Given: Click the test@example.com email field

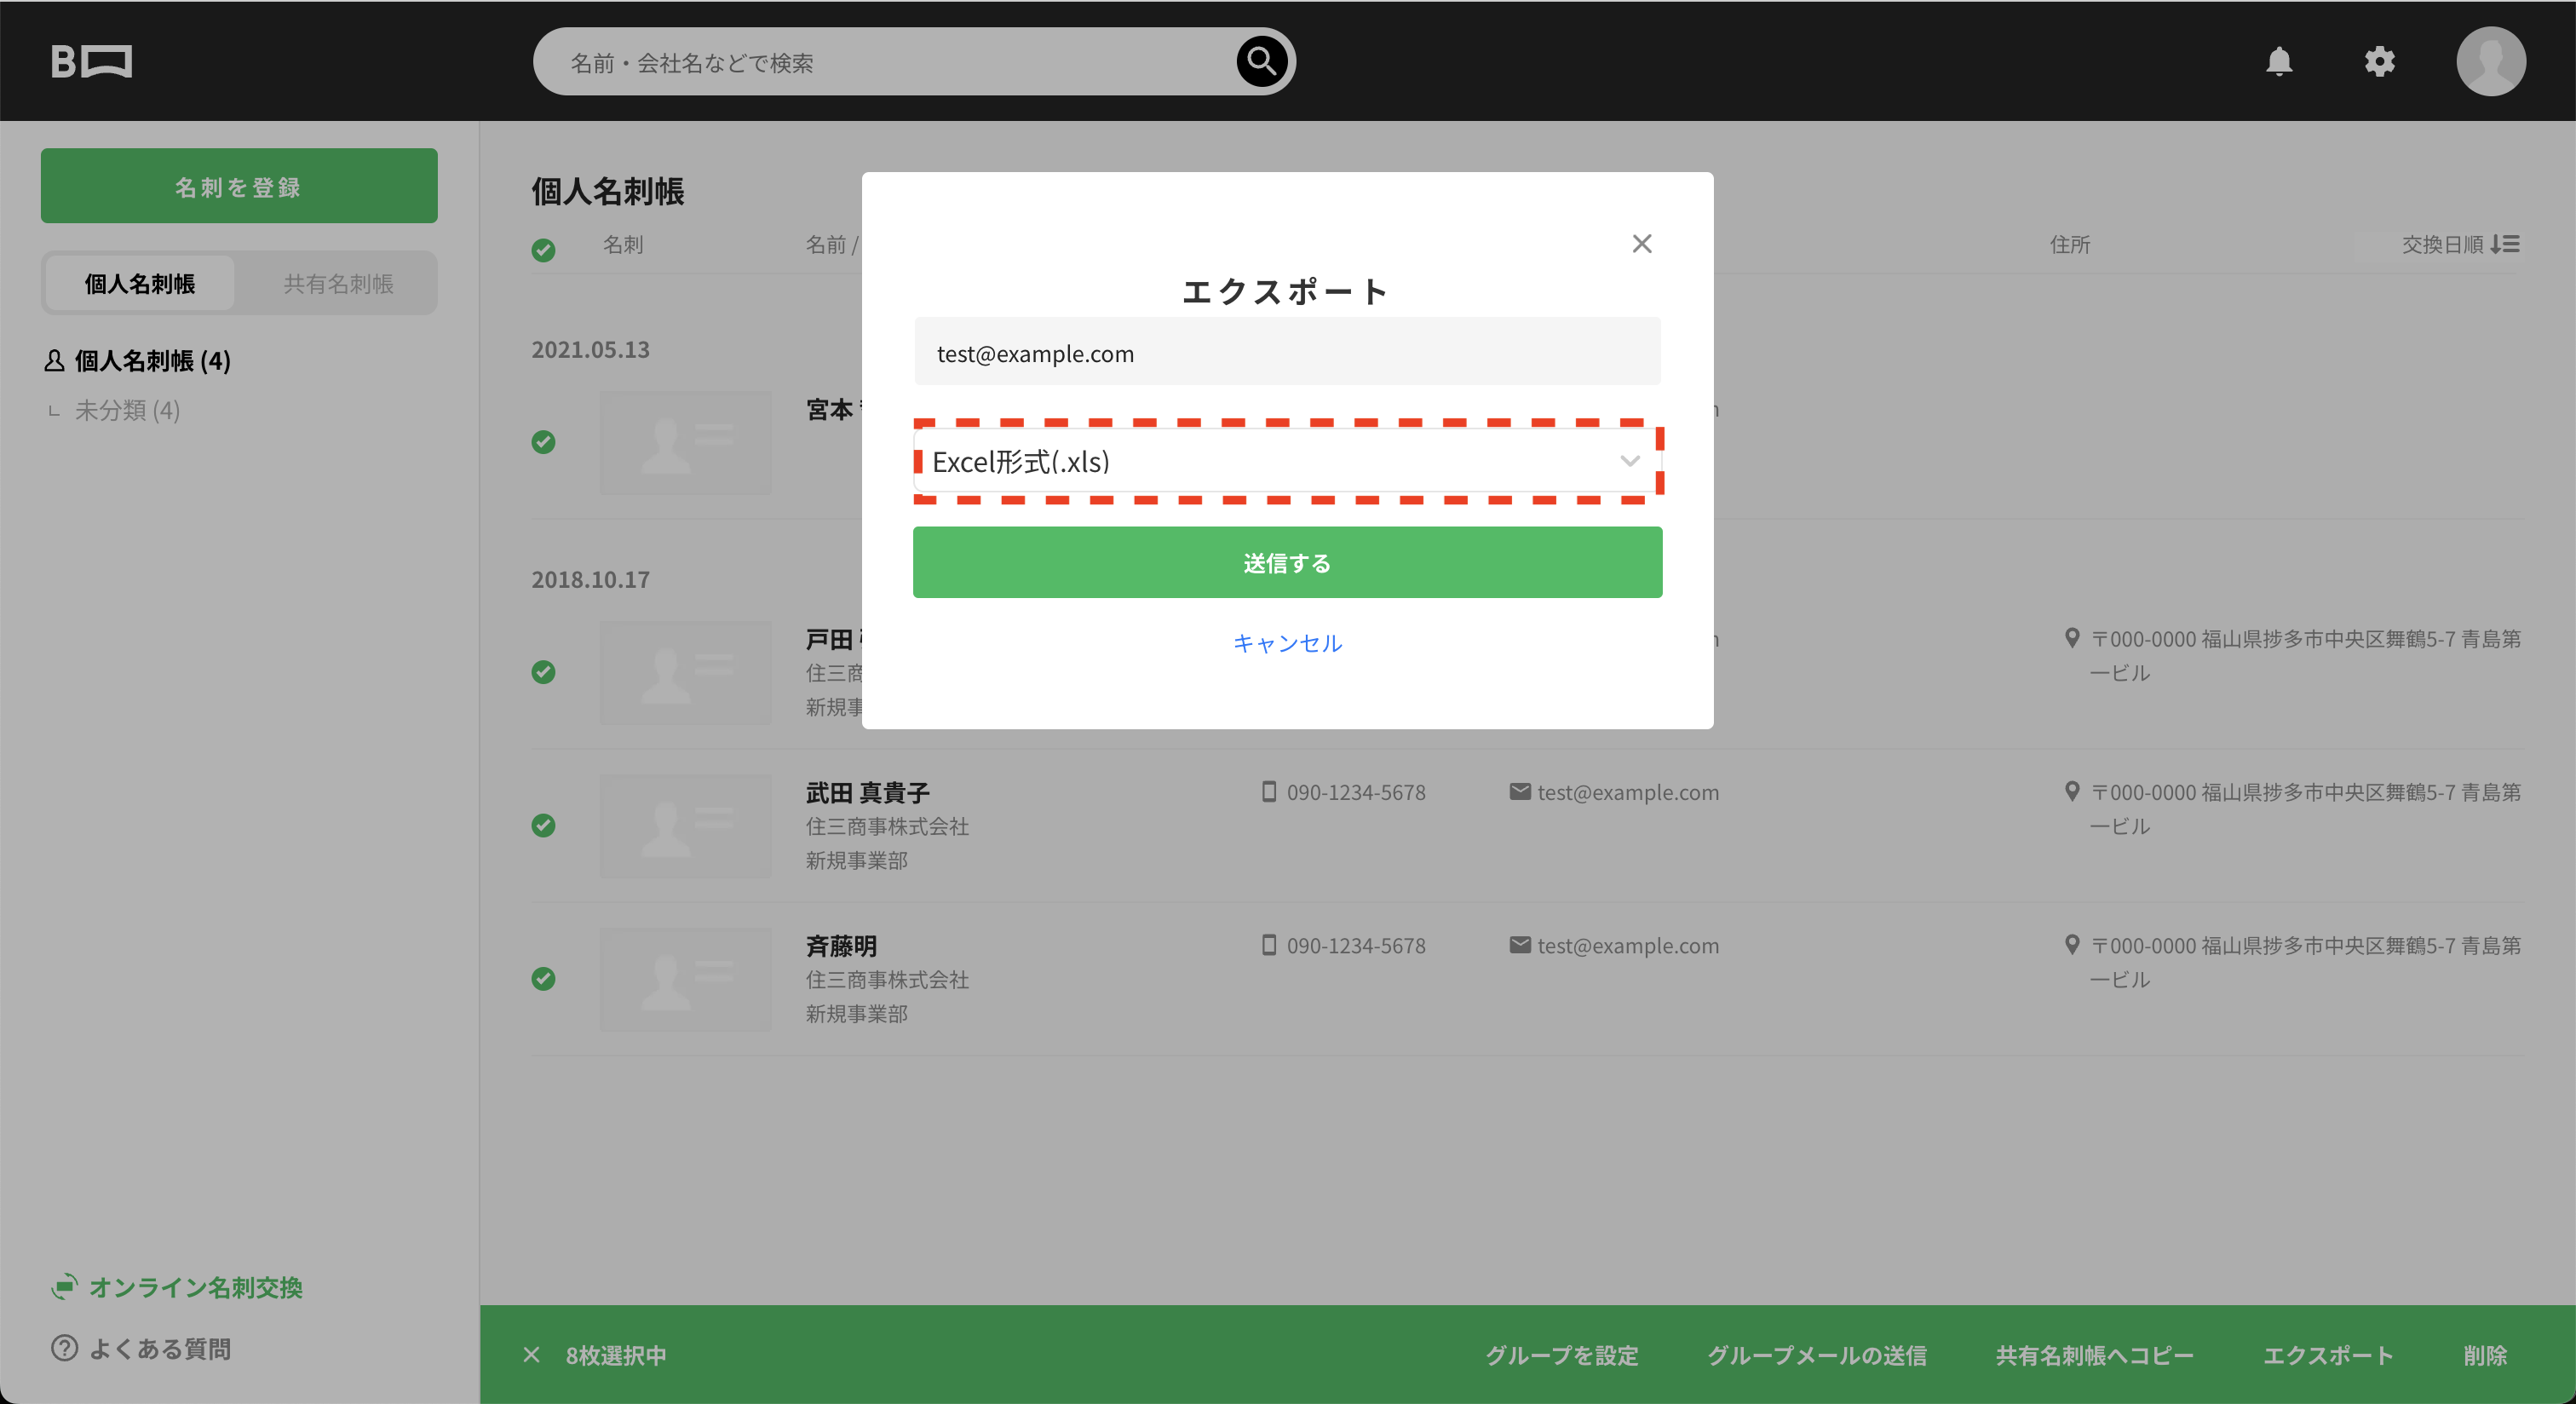Looking at the screenshot, I should (x=1287, y=352).
